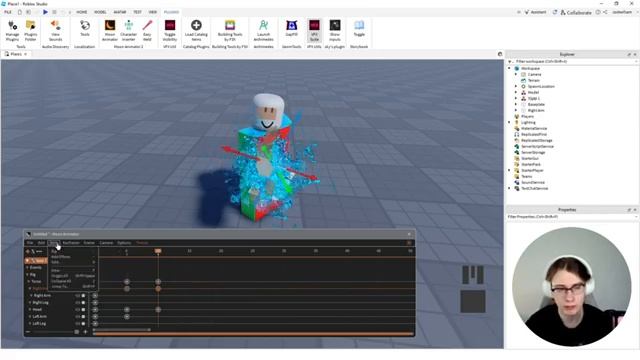640x360 pixels.
Task: Open the Options menu in Moon Animator
Action: [x=124, y=243]
